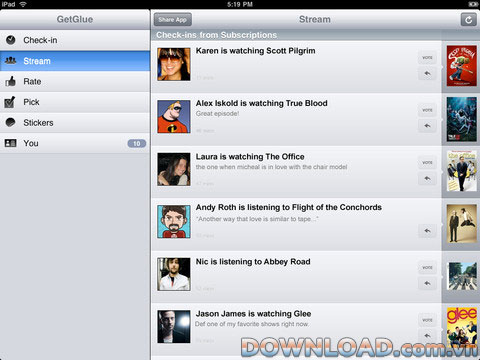Image resolution: width=480 pixels, height=360 pixels.
Task: Click the battery icon in the status bar
Action: point(473,4)
